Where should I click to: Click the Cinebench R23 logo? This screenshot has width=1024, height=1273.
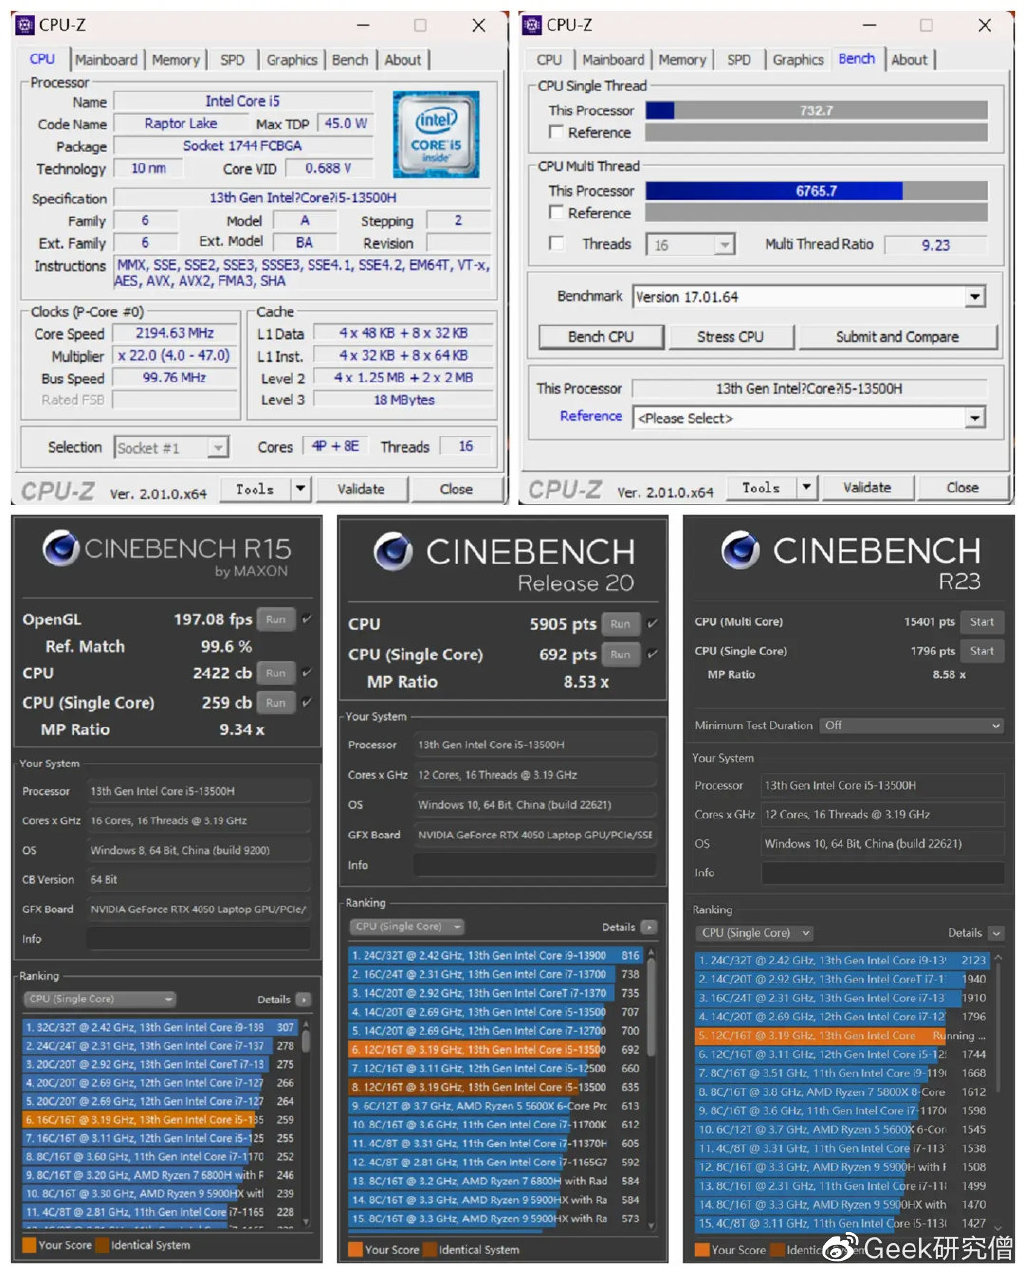tap(741, 551)
